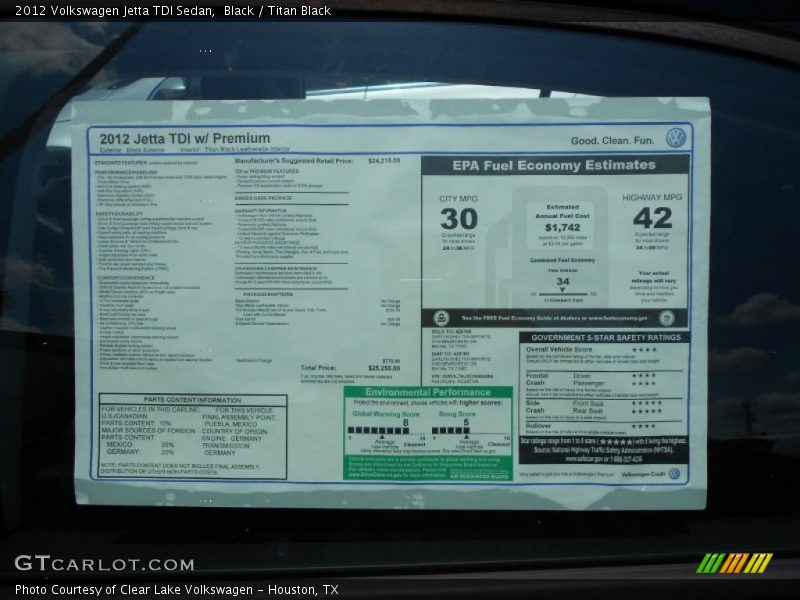Click the 'Side Crash' rating label
This screenshot has height=600, width=800.
point(535,407)
